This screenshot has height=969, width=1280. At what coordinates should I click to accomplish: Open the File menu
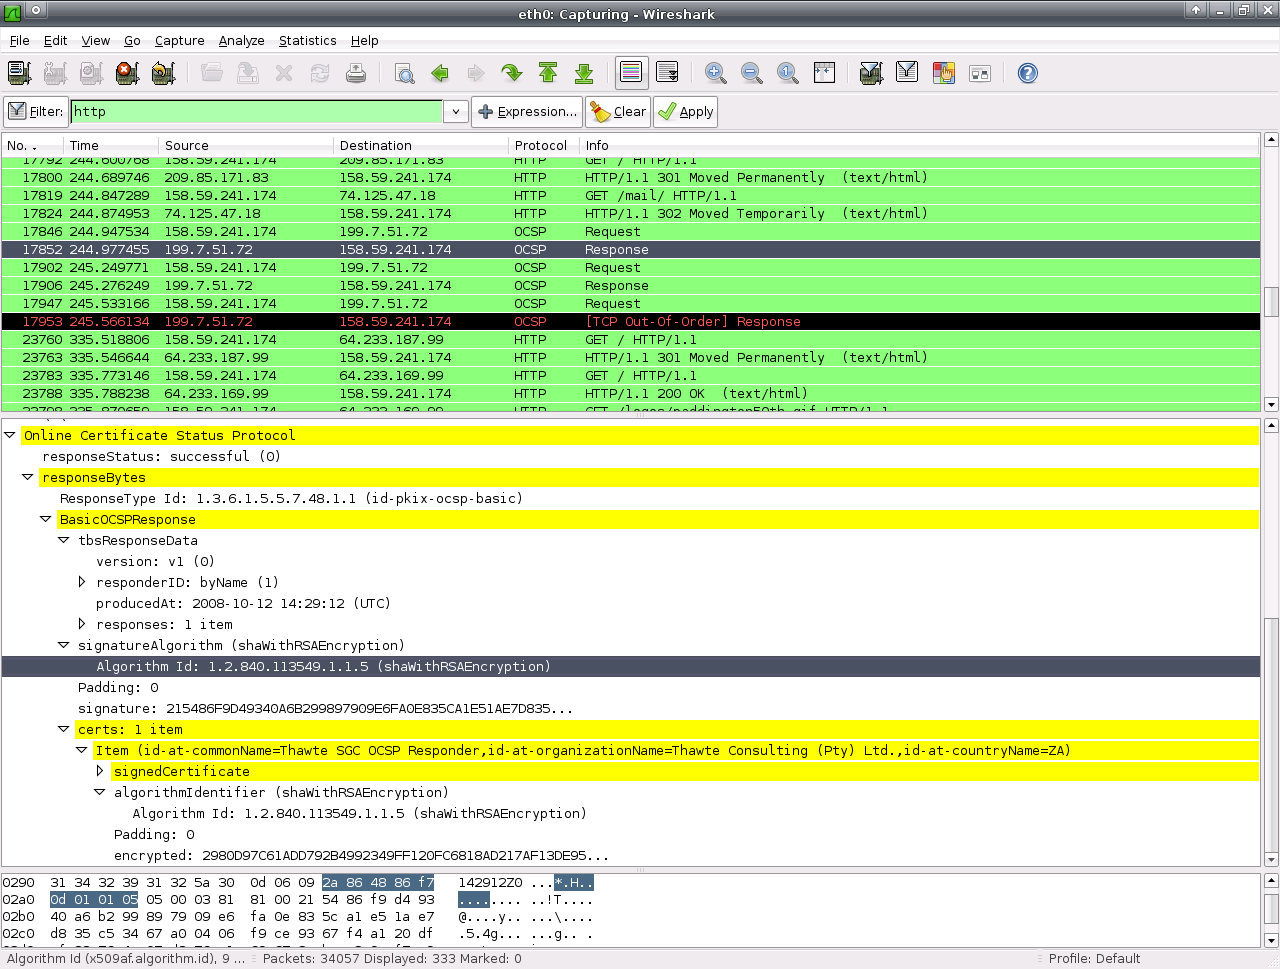click(x=20, y=41)
